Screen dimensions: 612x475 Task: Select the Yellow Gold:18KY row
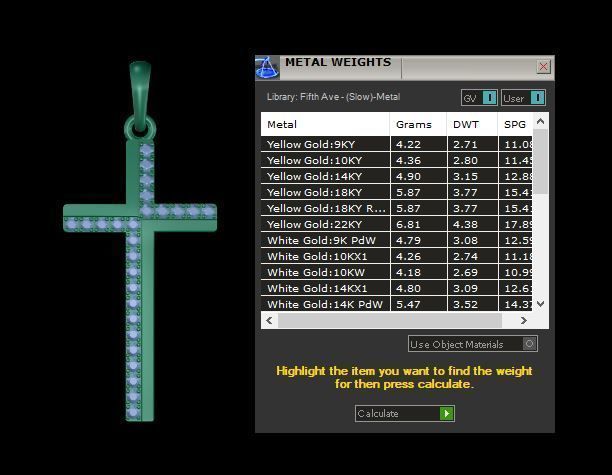click(397, 192)
